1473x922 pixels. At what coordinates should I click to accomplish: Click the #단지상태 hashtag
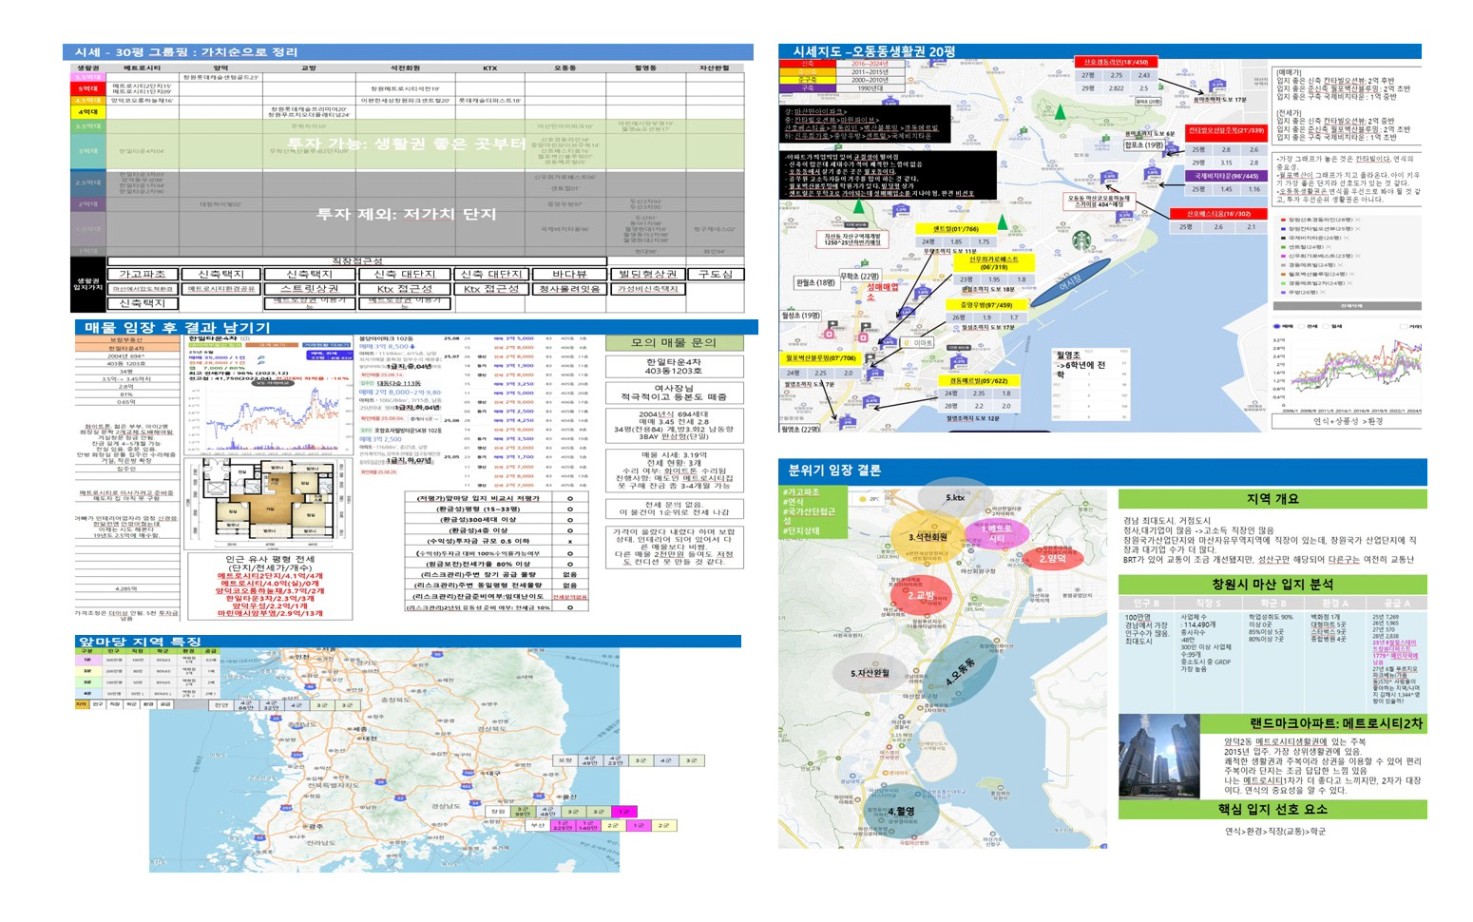[801, 531]
